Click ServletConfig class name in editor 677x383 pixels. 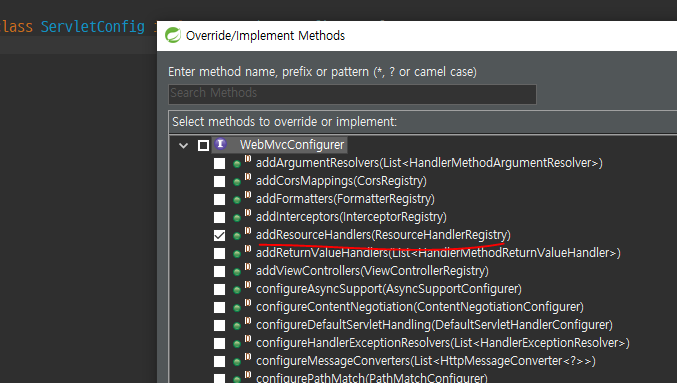93,27
